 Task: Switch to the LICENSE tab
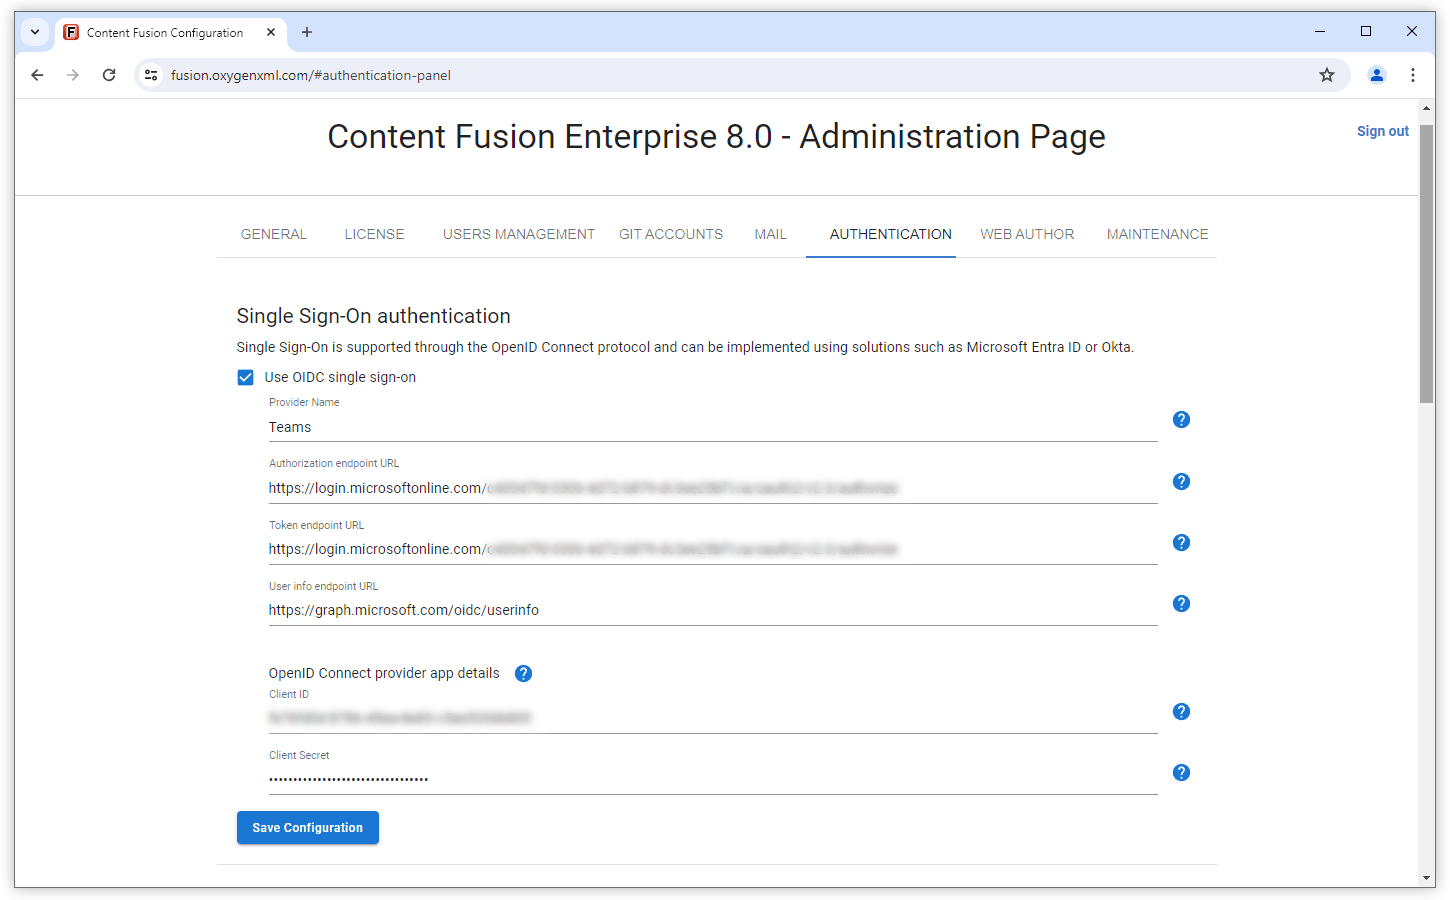pos(375,234)
